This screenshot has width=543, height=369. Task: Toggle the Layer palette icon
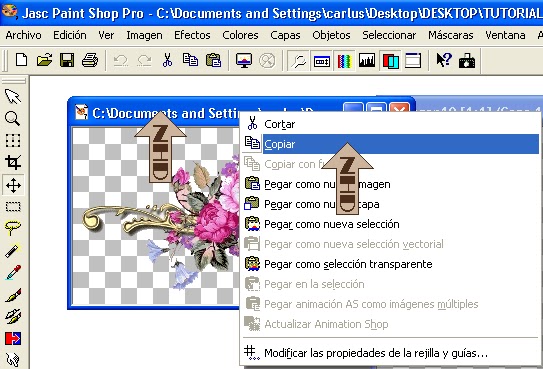pos(390,61)
